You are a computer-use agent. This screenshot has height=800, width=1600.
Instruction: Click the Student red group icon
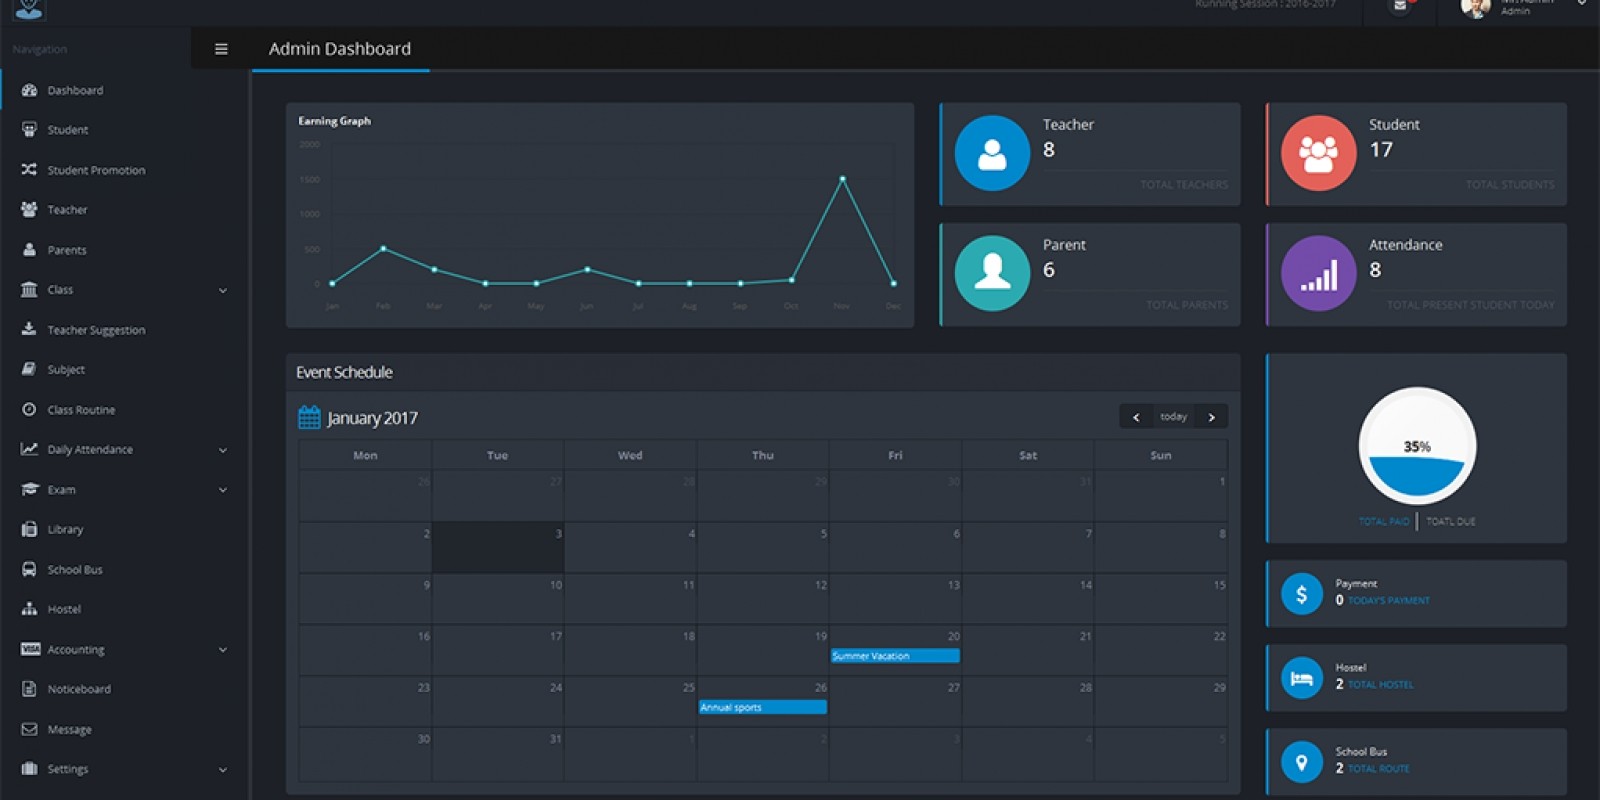(x=1318, y=153)
